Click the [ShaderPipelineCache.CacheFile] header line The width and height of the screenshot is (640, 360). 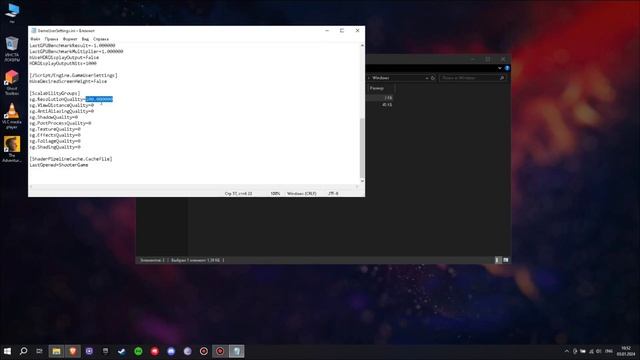[x=71, y=159]
